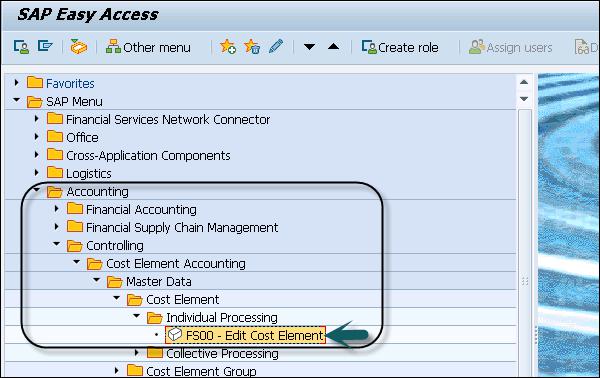Click the Assign users toolbar button
The image size is (600, 378).
click(510, 47)
